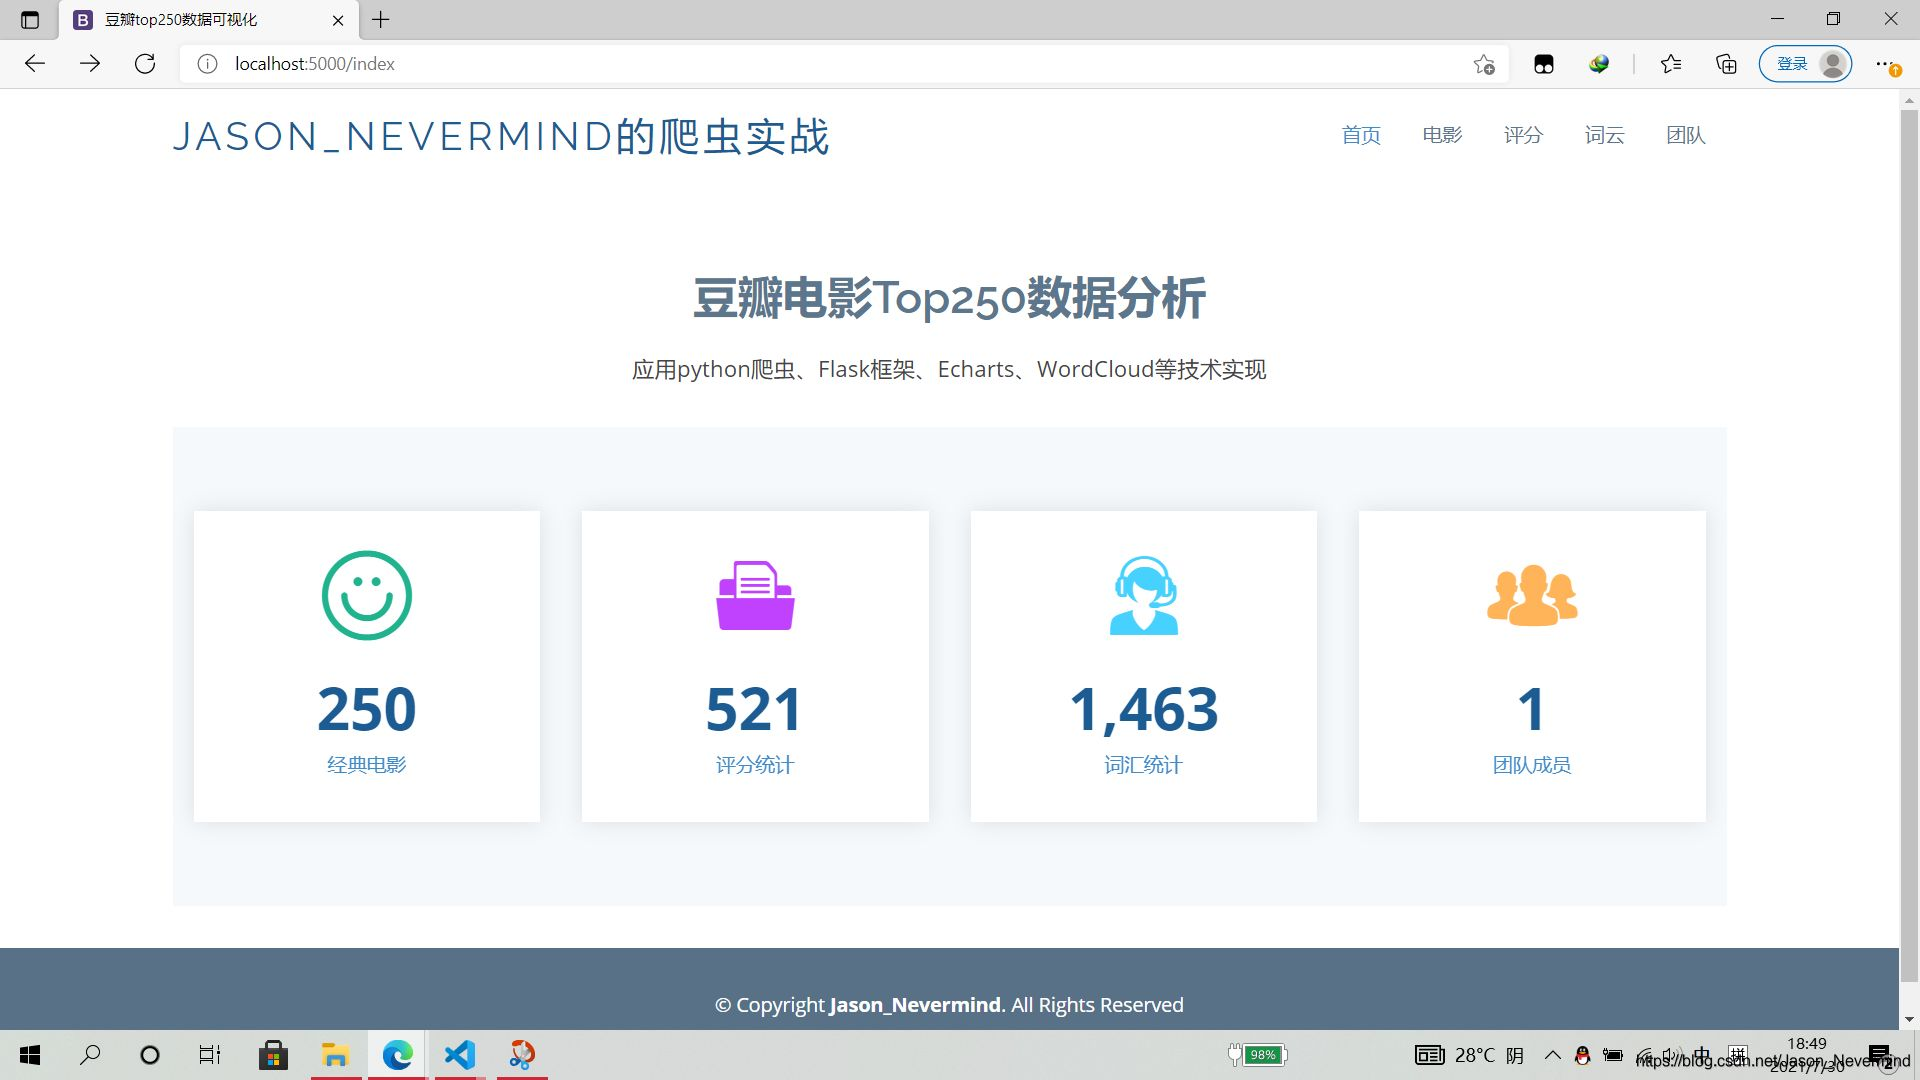Open the 28°C weather widget
Viewport: 1920px width, 1080px height.
(x=1470, y=1055)
